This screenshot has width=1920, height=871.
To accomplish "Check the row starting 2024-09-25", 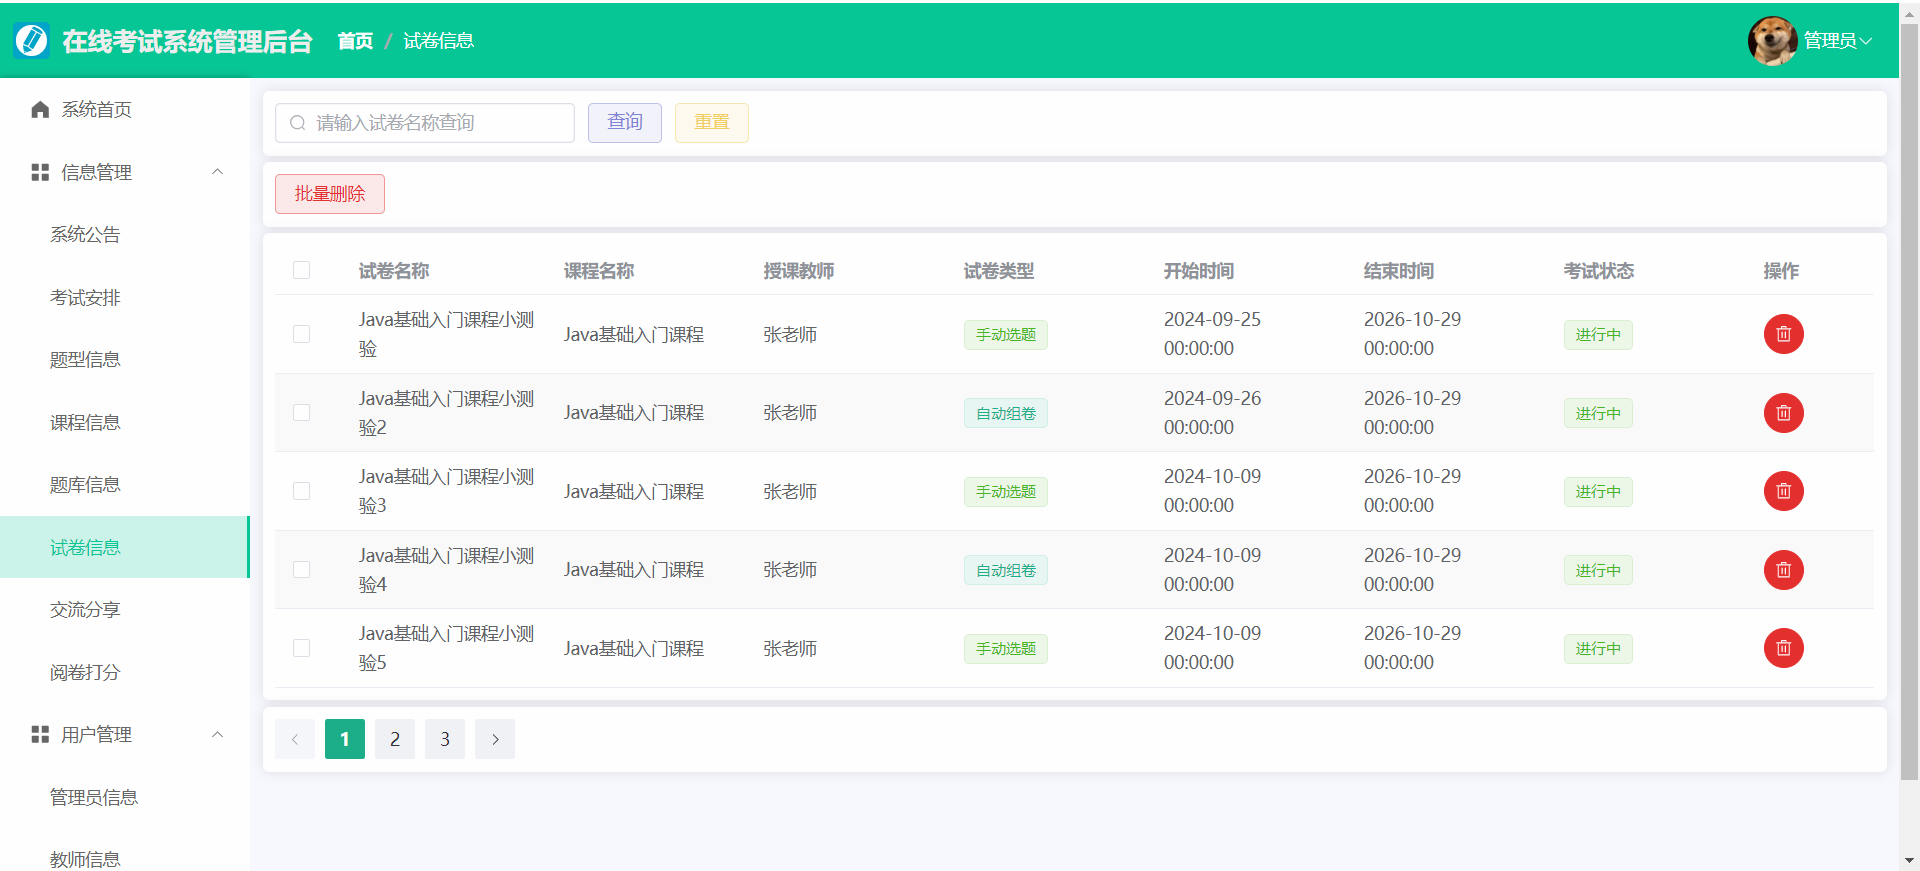I will click(301, 334).
